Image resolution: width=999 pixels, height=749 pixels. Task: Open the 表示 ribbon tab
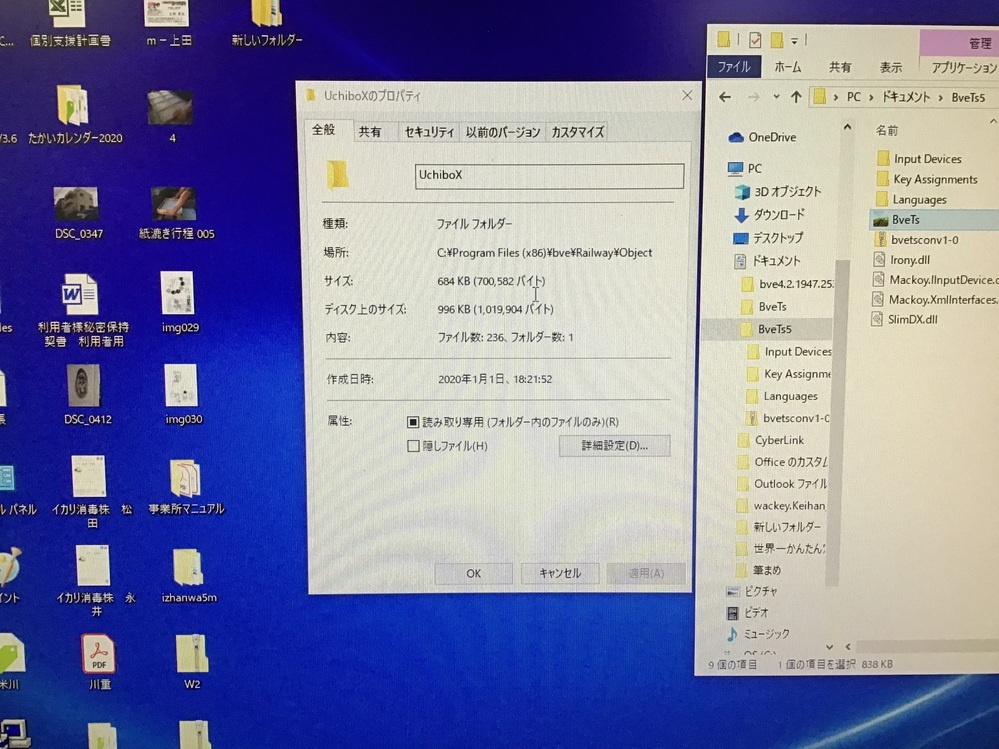890,67
